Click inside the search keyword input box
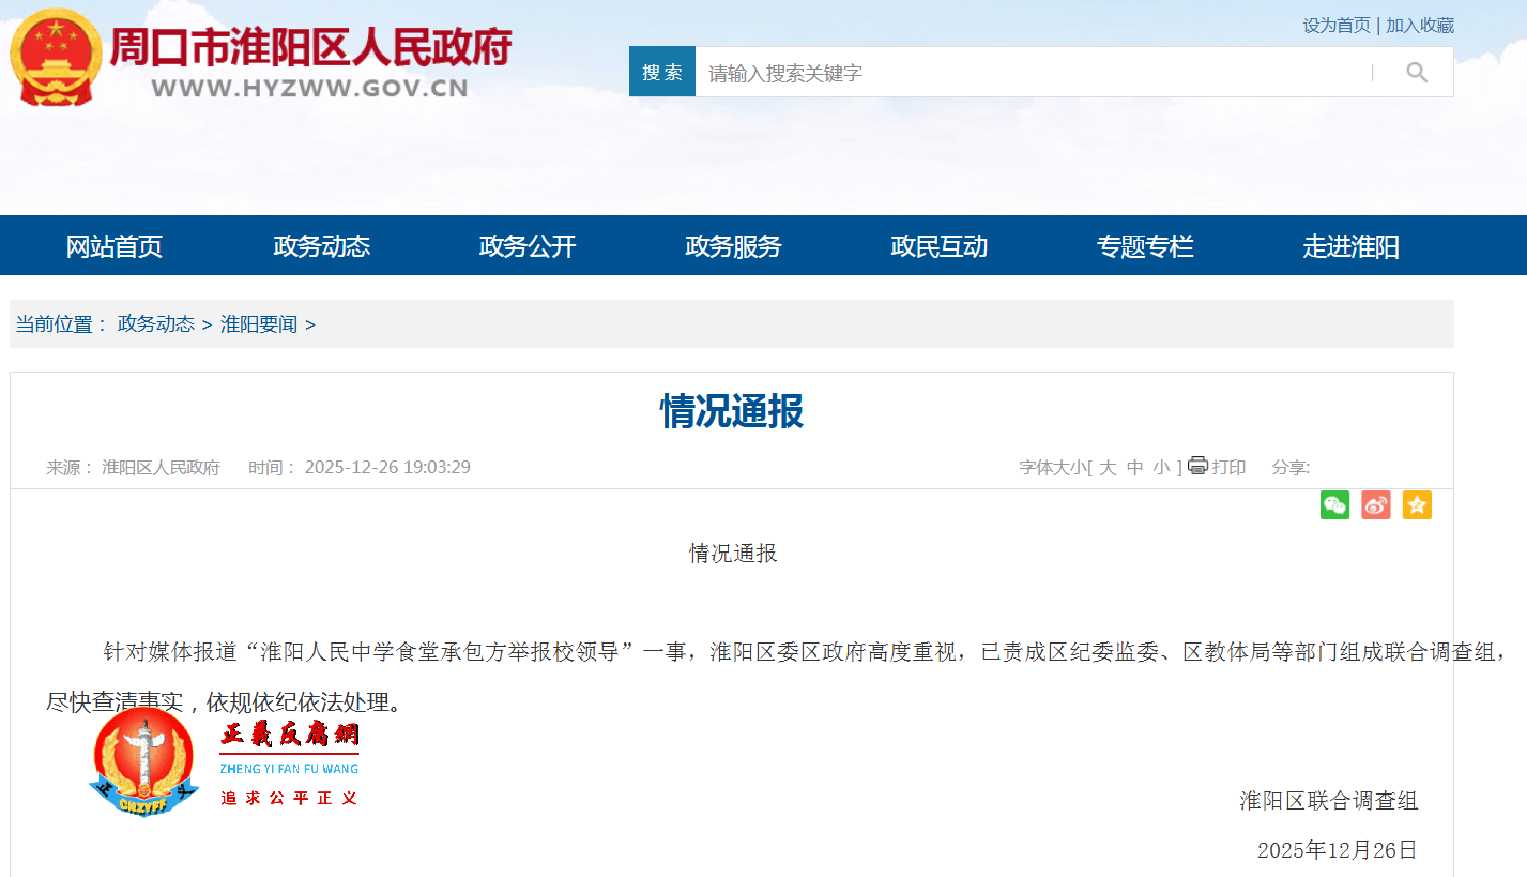 coord(1000,71)
